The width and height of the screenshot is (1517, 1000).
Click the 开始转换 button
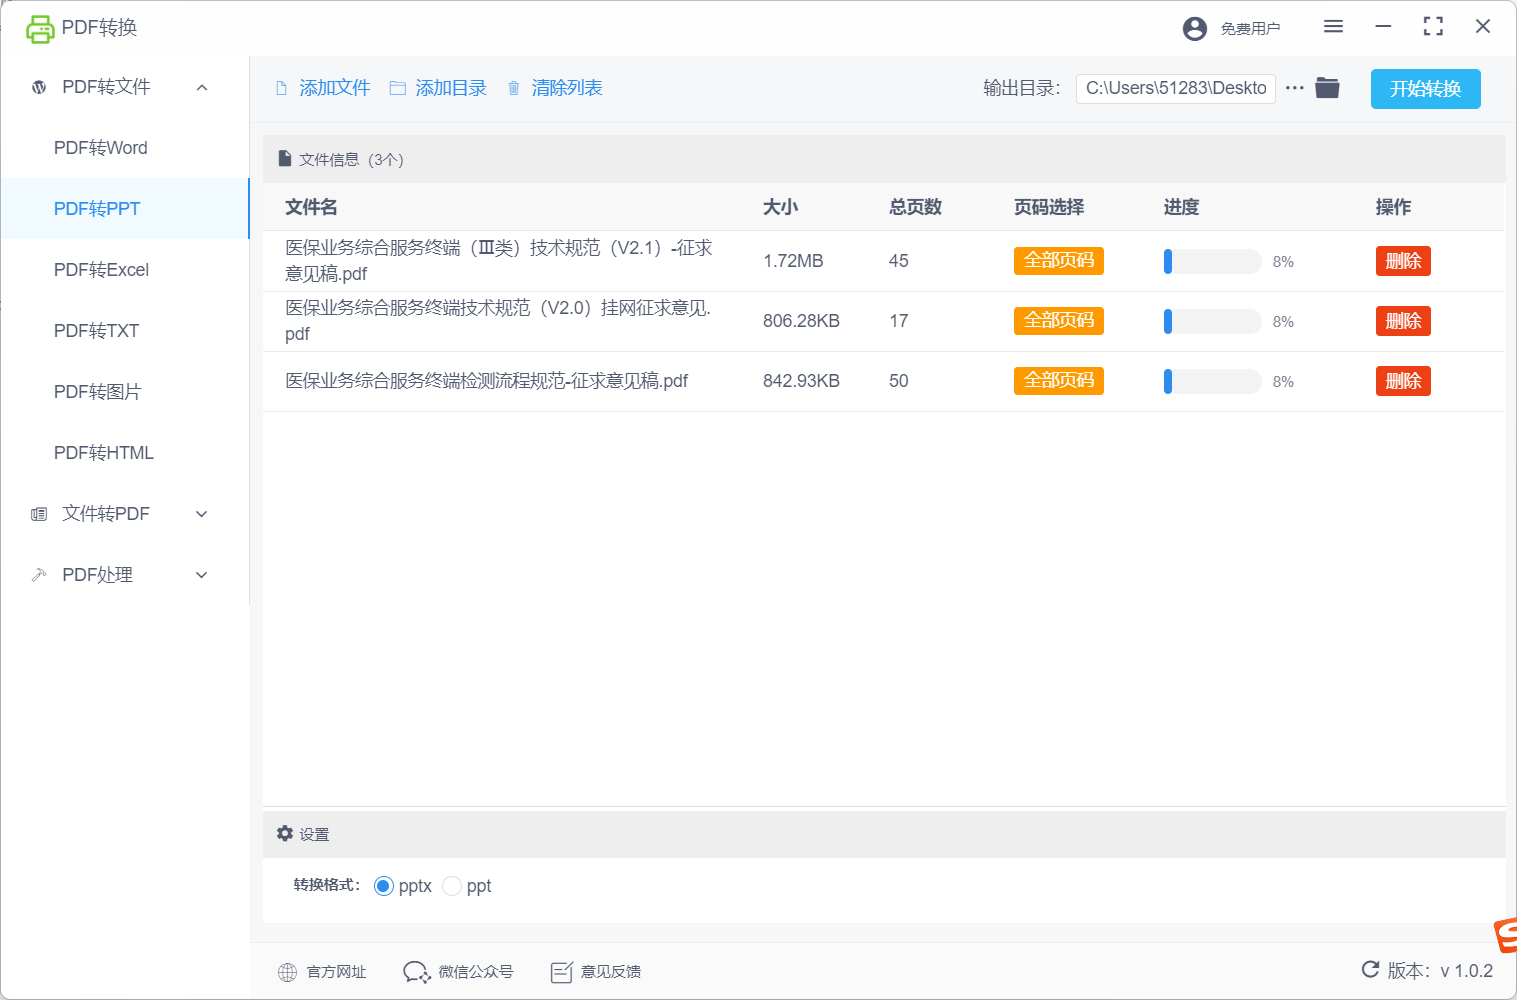1425,89
